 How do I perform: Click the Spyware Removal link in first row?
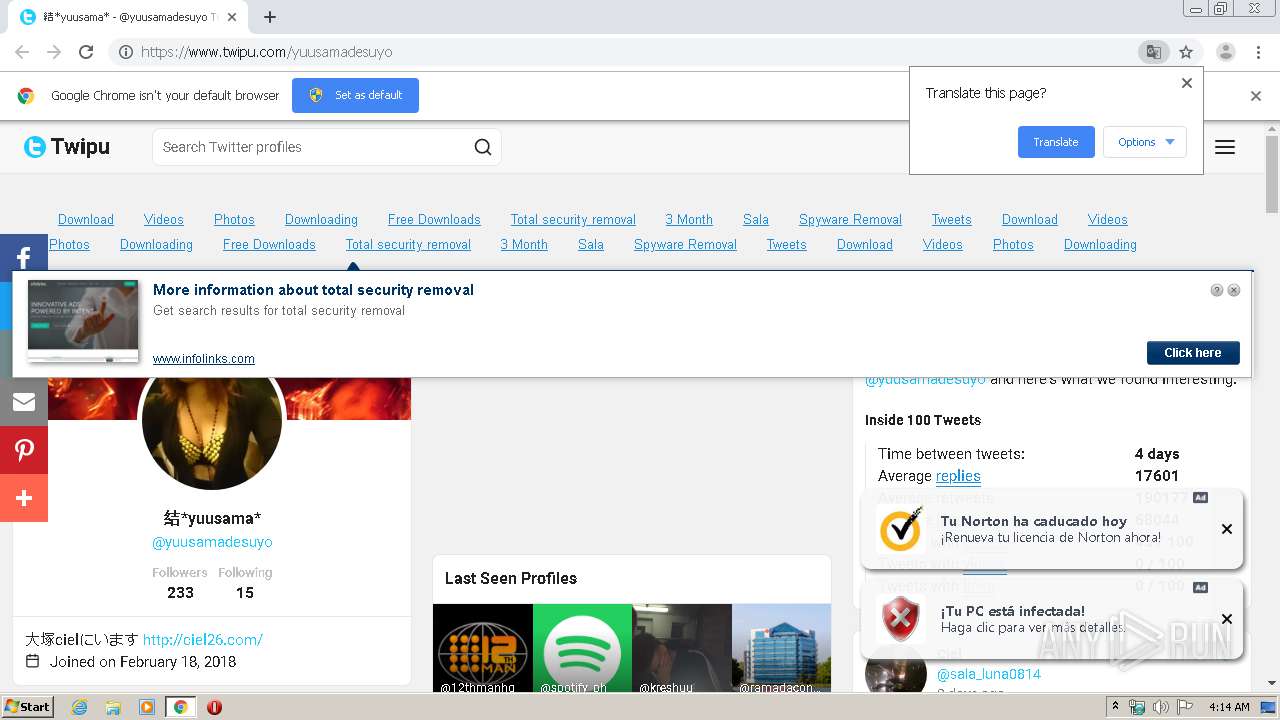coord(850,219)
